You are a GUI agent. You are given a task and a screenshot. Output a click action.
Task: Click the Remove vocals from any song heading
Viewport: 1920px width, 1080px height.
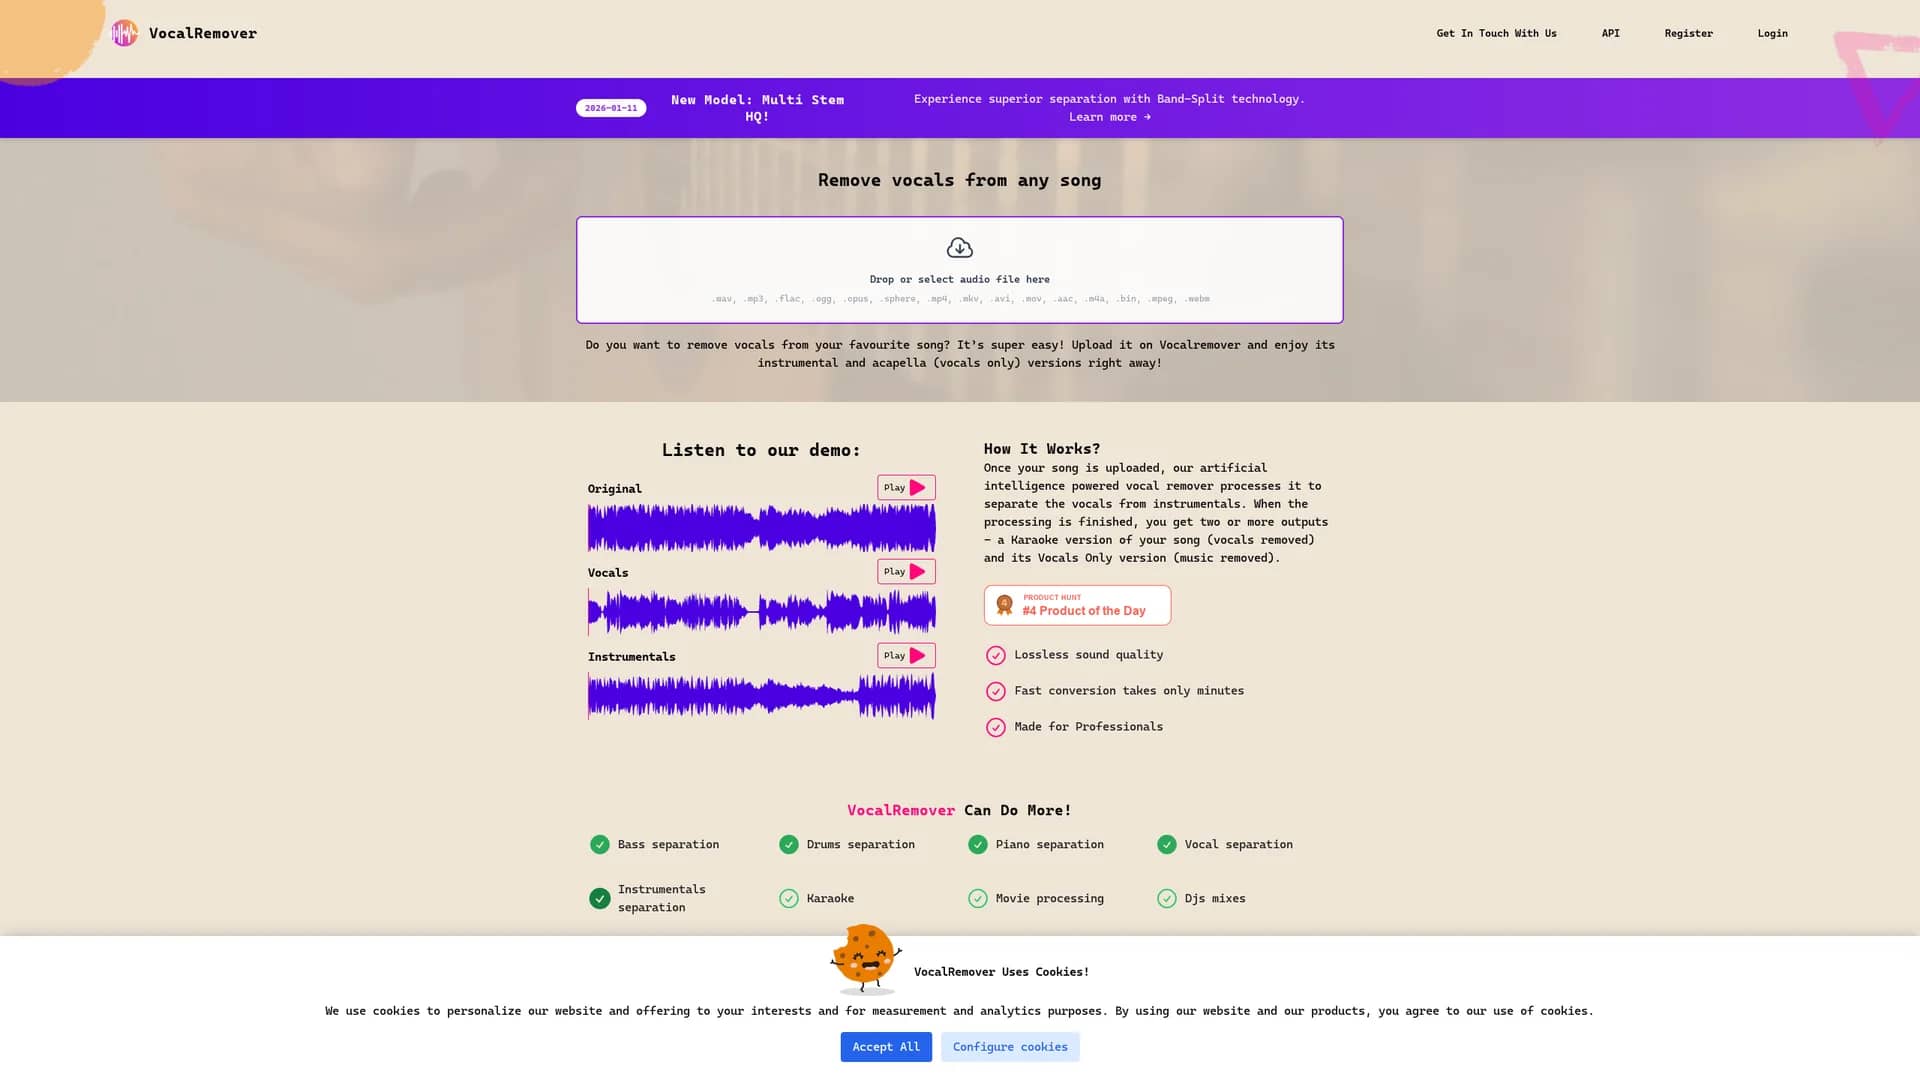959,180
